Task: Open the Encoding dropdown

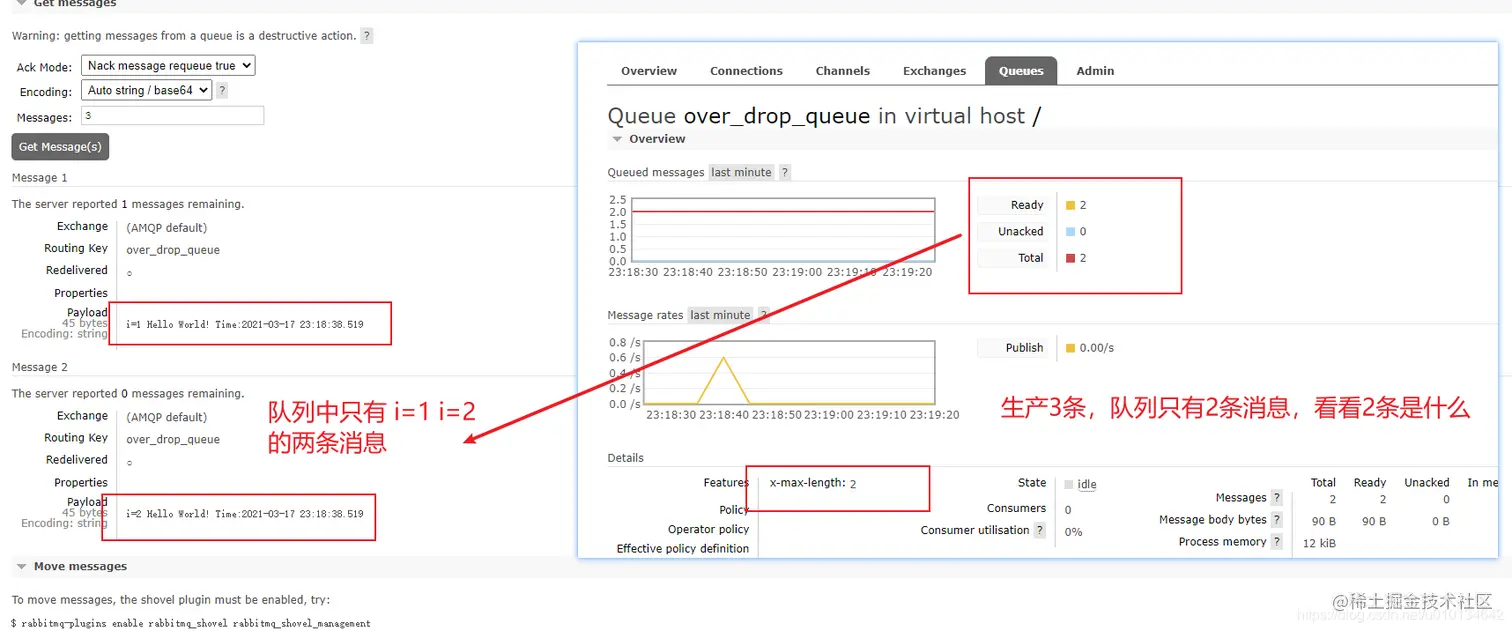Action: point(146,90)
